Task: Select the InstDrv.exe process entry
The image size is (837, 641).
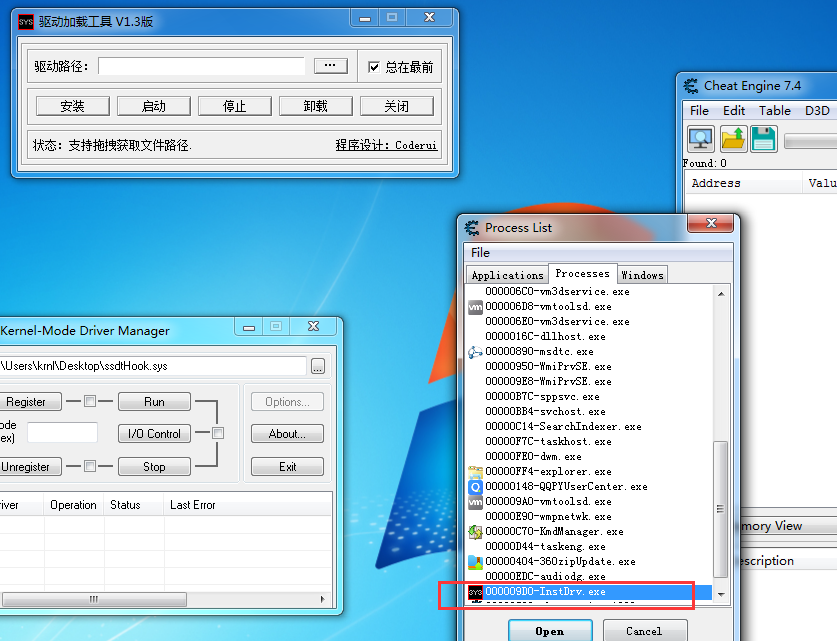Action: point(545,592)
